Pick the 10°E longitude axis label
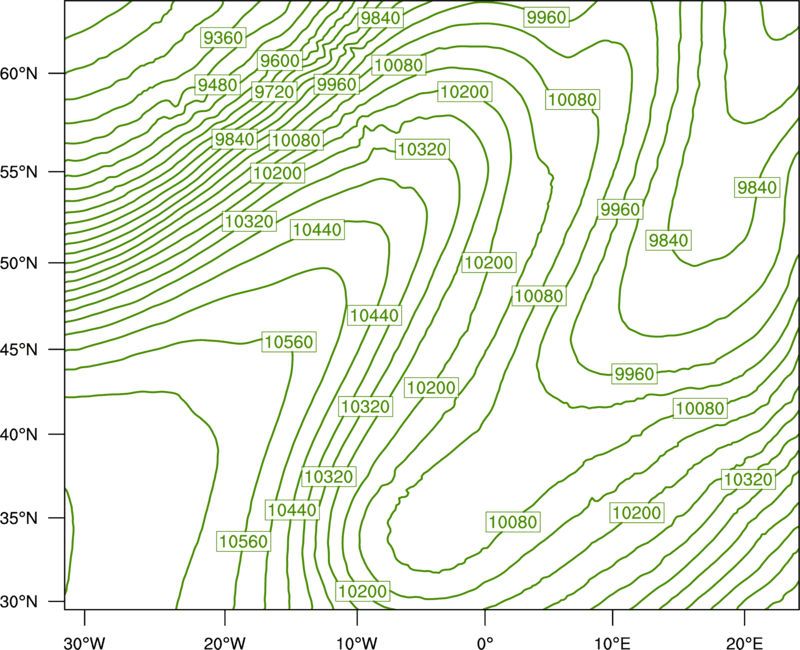 [x=612, y=643]
